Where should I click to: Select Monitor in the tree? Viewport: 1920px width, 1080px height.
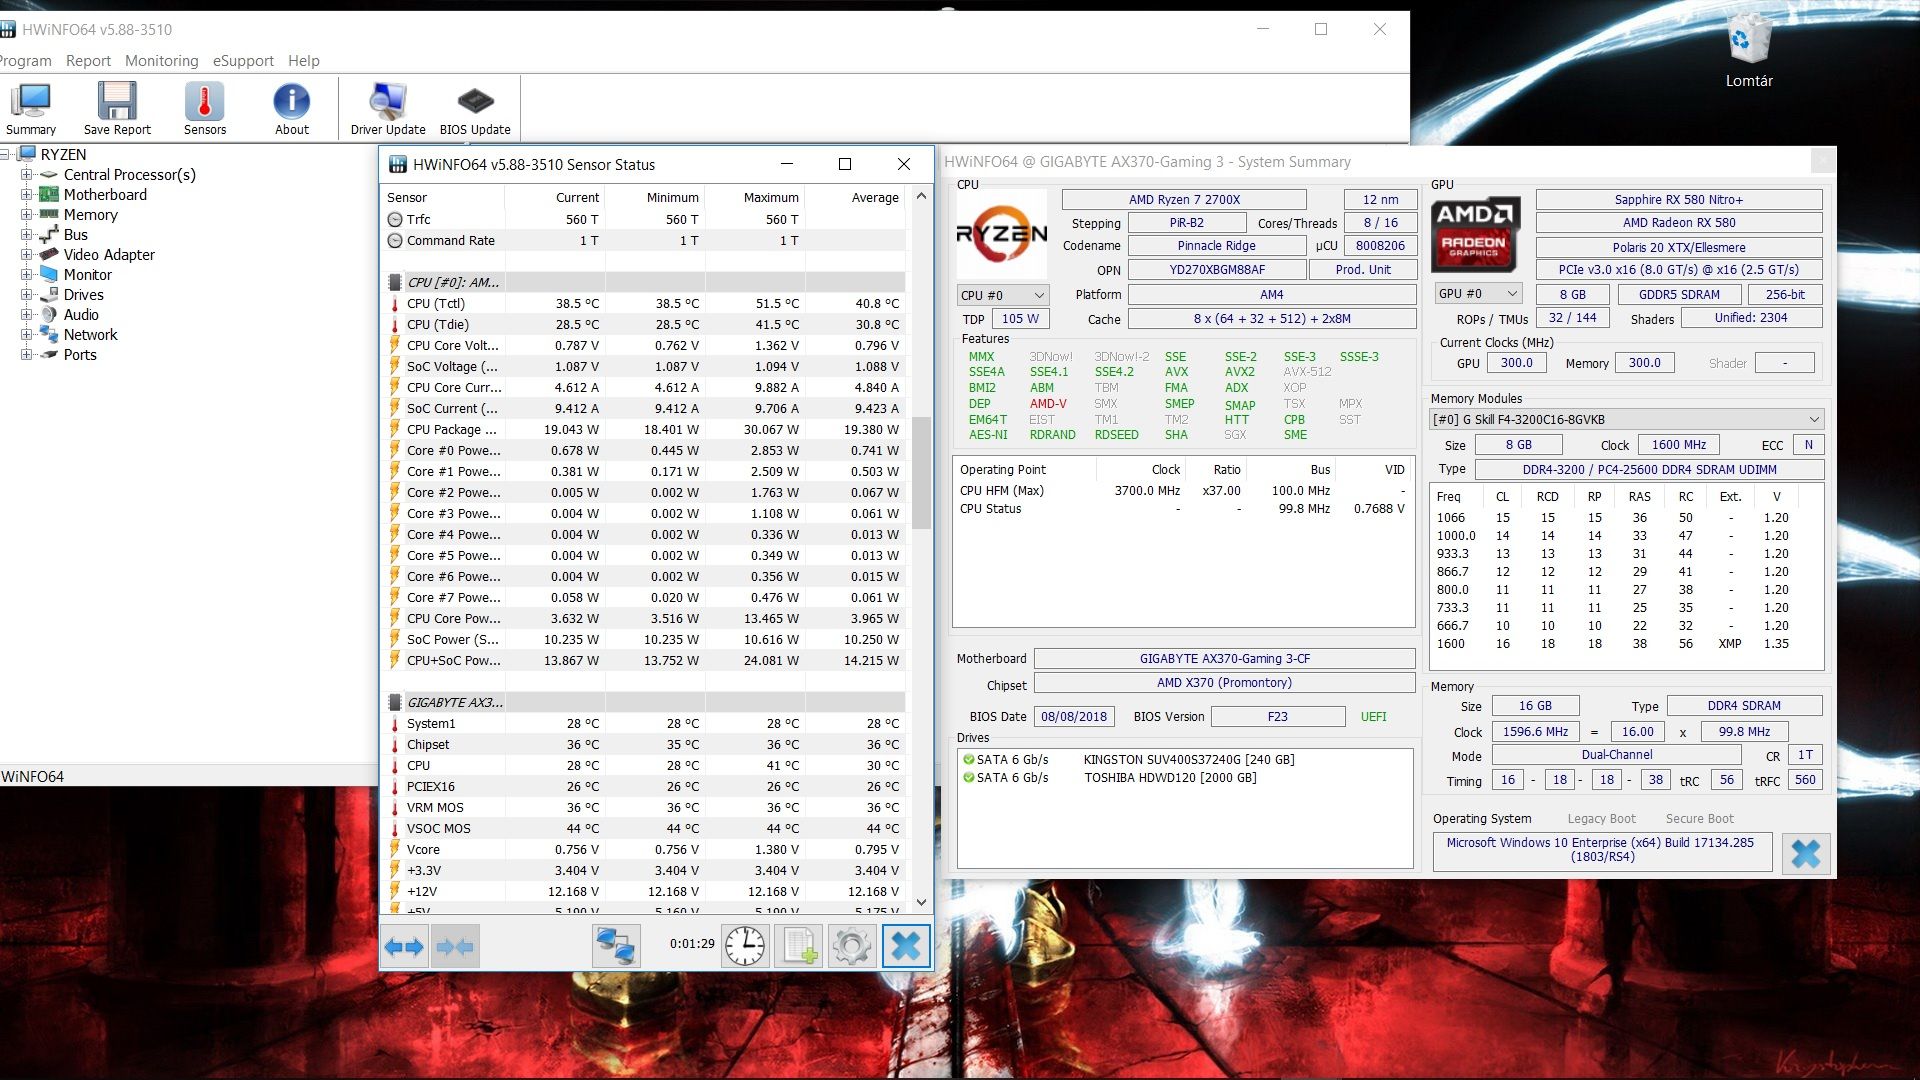point(88,274)
